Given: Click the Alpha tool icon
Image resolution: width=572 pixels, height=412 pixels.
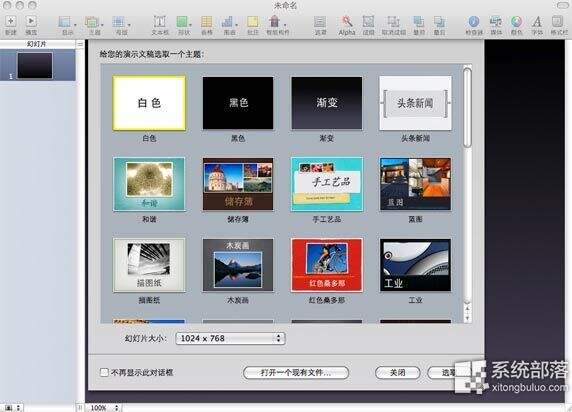Looking at the screenshot, I should coord(347,22).
